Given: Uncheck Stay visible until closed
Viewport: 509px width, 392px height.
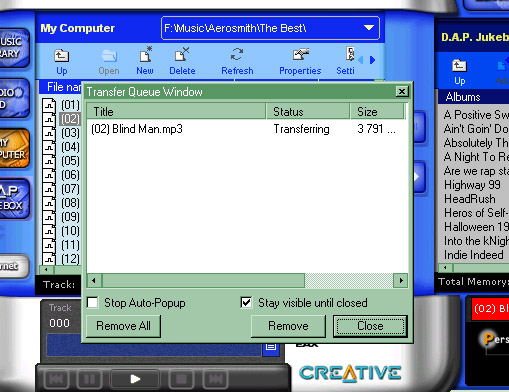Looking at the screenshot, I should (246, 303).
